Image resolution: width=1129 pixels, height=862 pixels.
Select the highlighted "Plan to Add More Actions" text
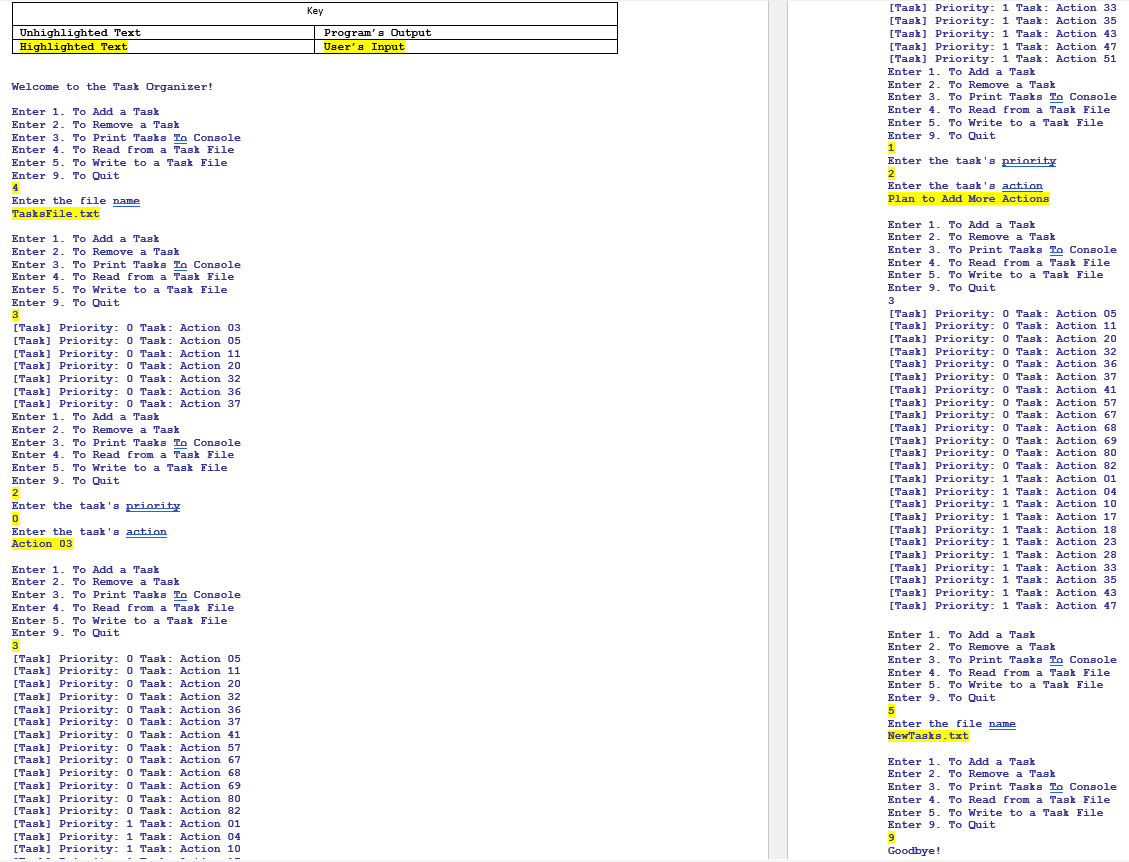[x=968, y=199]
